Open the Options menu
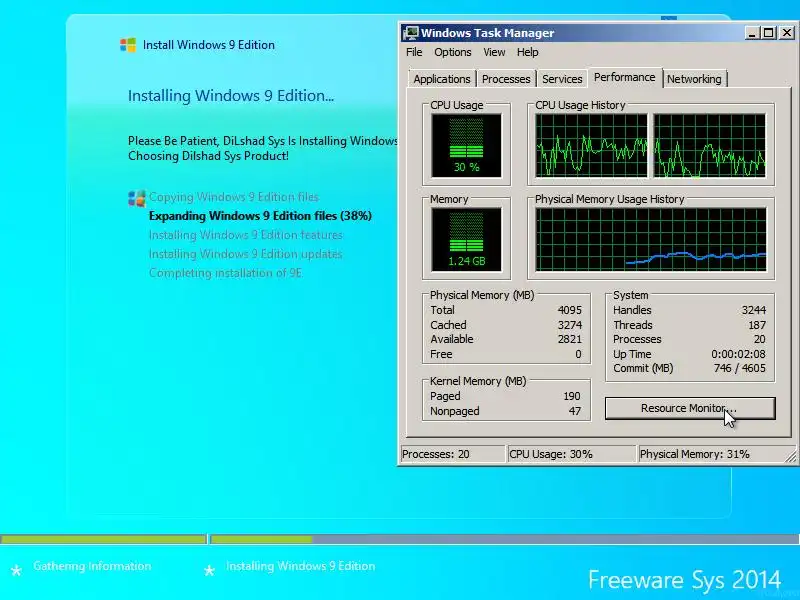Viewport: 800px width, 600px height. pos(453,52)
